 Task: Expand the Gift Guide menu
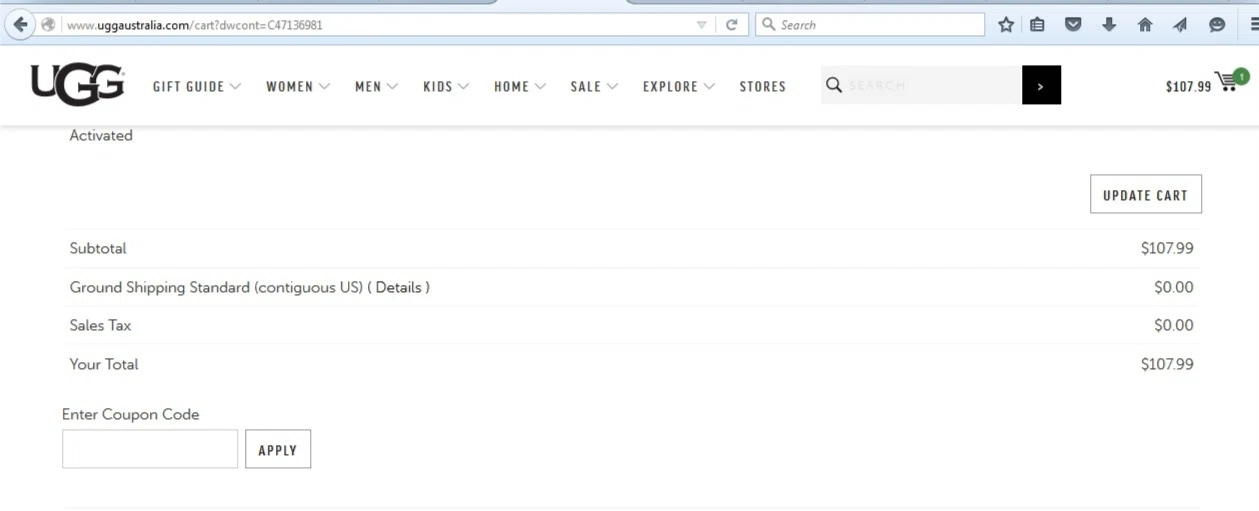tap(196, 87)
